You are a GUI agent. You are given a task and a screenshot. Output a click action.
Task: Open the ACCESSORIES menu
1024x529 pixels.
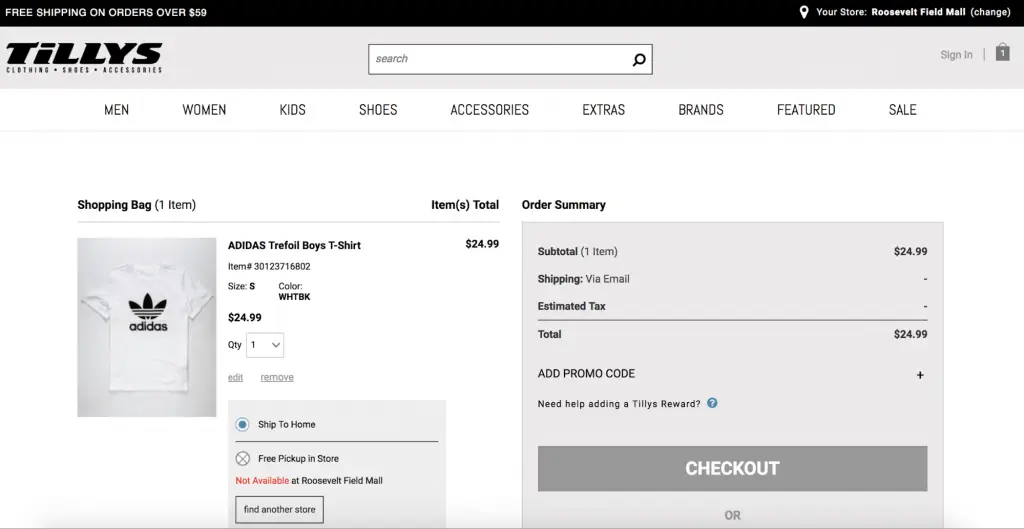point(490,110)
